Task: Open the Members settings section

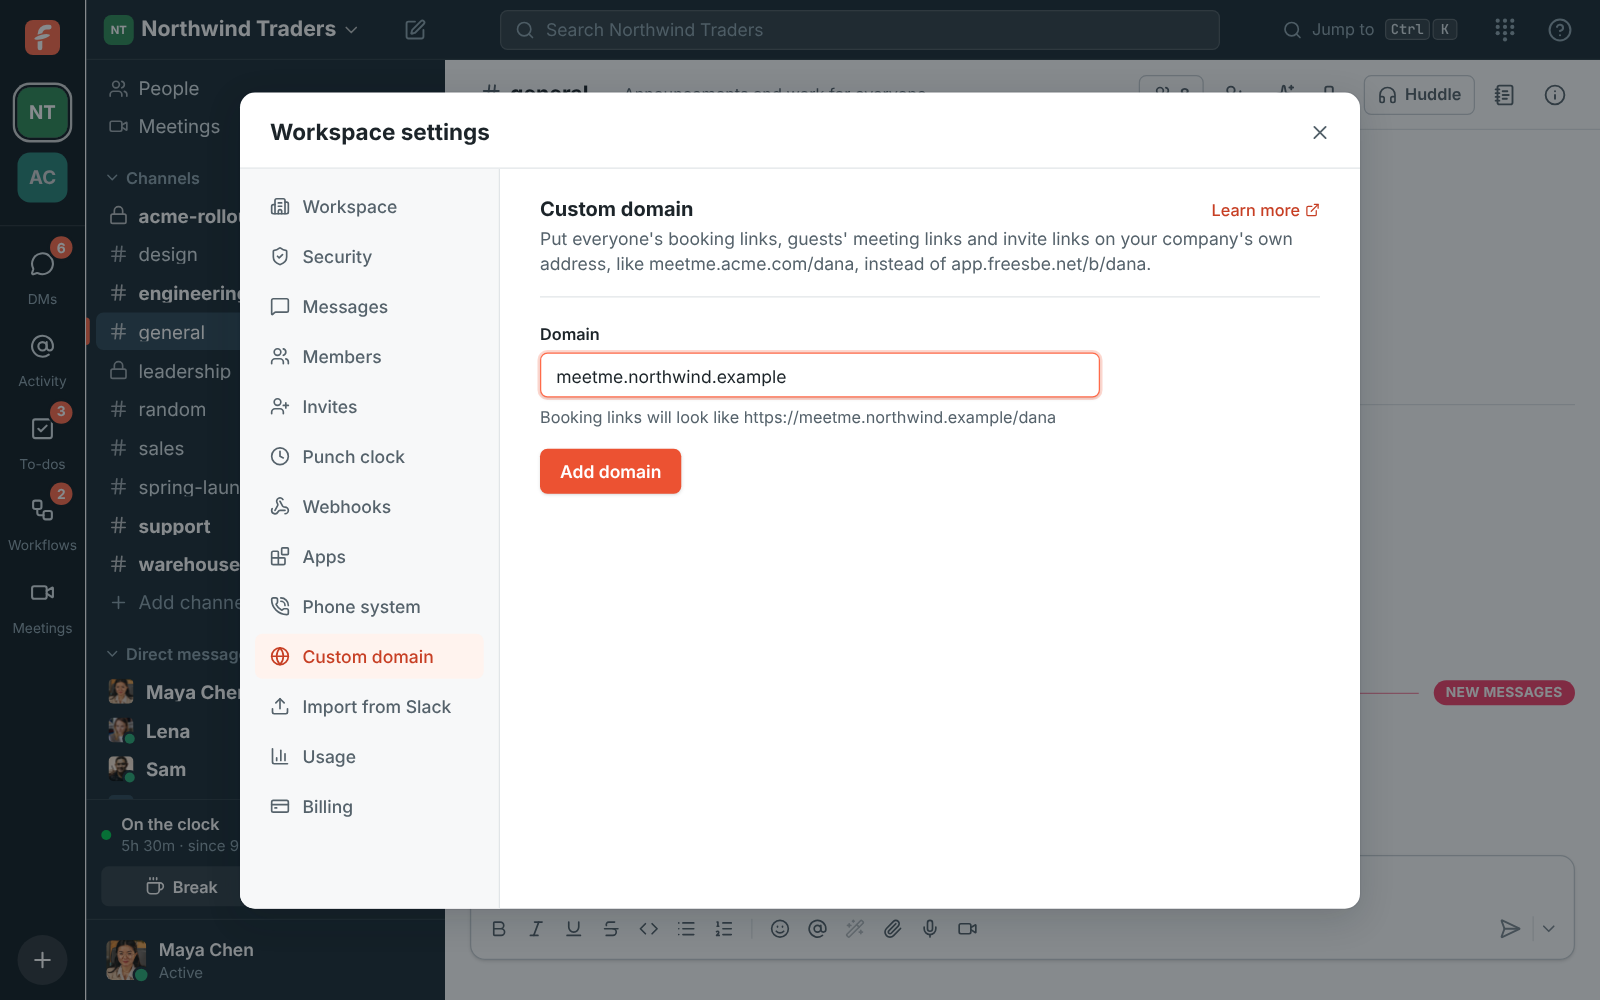Action: tap(369, 357)
